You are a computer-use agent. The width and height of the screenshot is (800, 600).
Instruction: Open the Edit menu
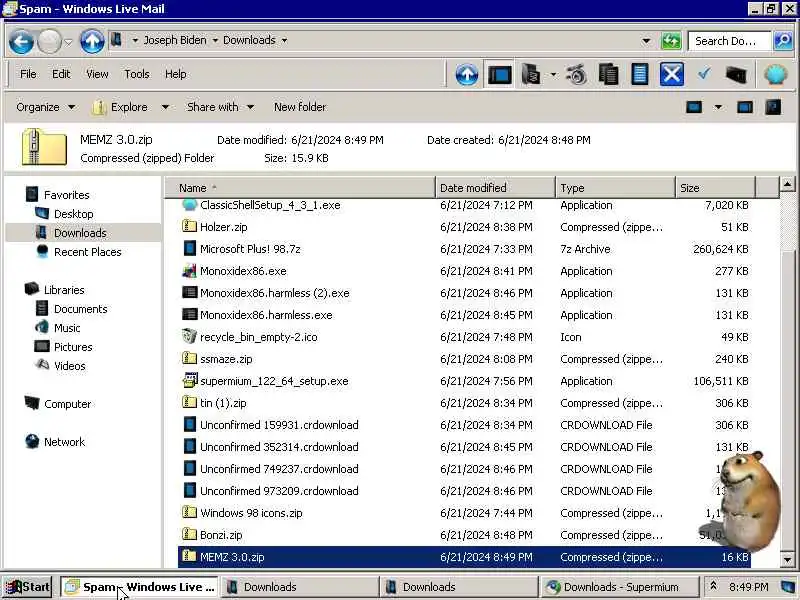(x=61, y=74)
